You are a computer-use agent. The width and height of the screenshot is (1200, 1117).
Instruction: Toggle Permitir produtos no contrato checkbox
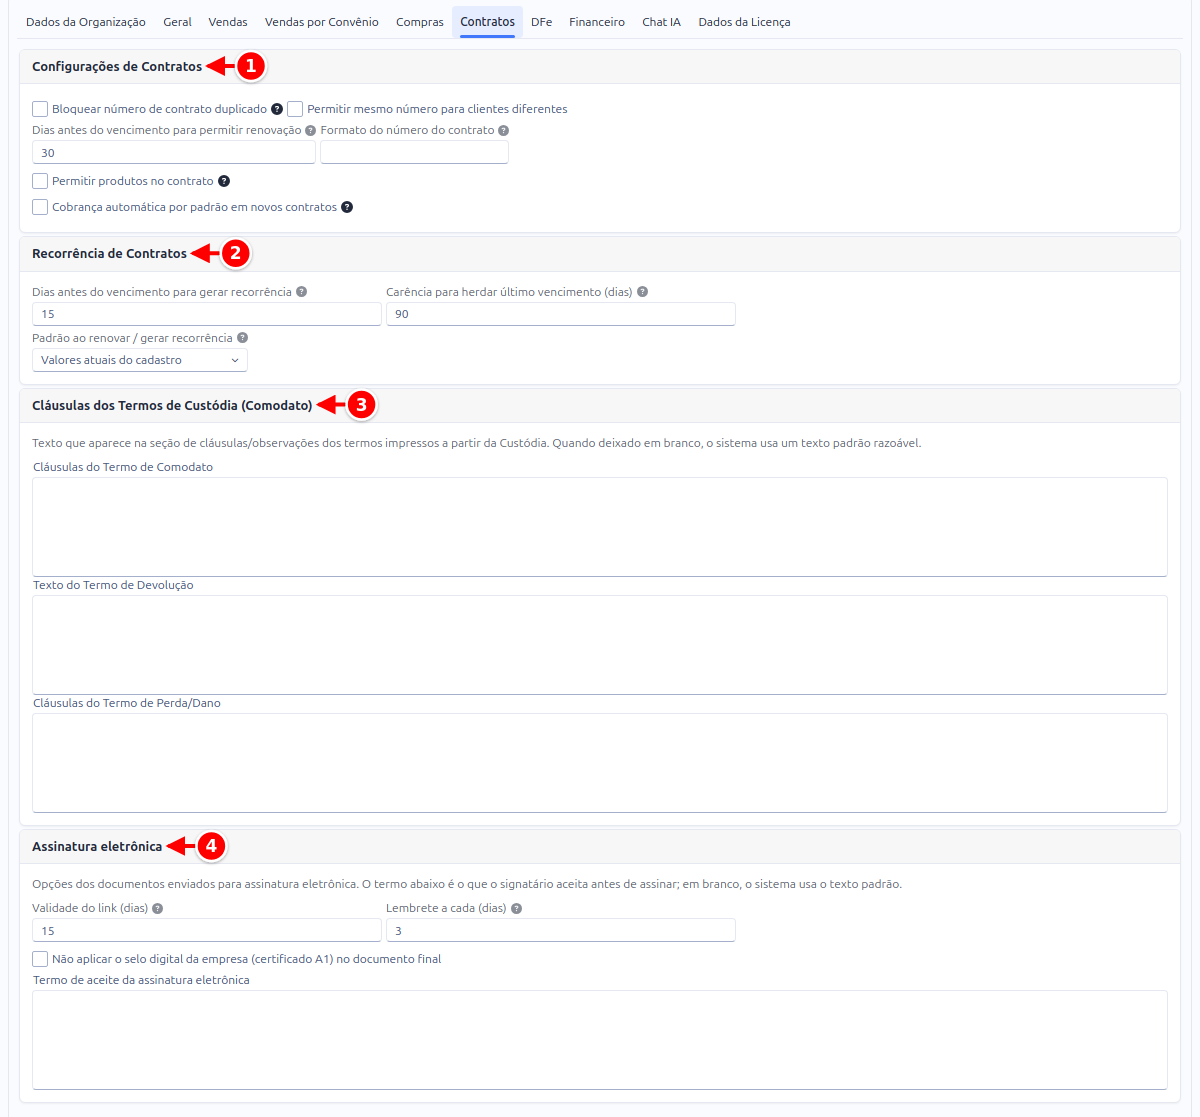[x=40, y=181]
